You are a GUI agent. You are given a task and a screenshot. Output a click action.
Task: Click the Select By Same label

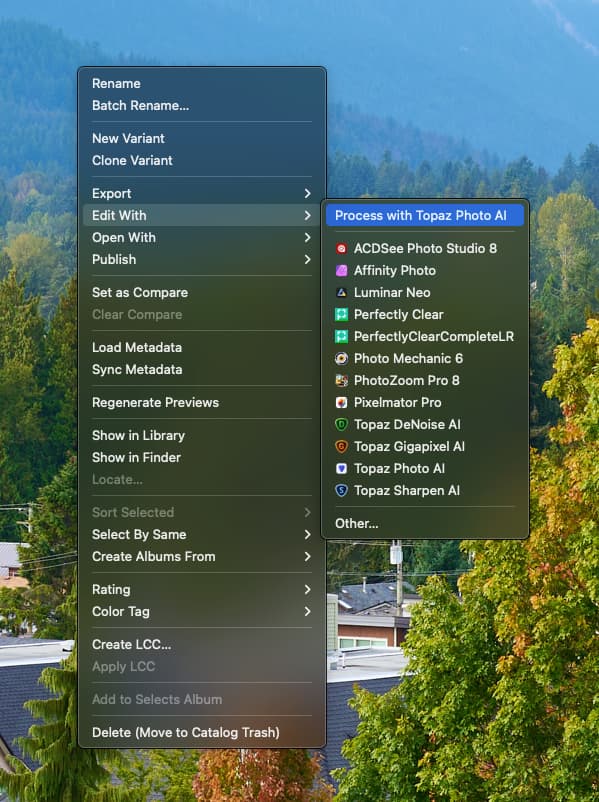coord(139,534)
